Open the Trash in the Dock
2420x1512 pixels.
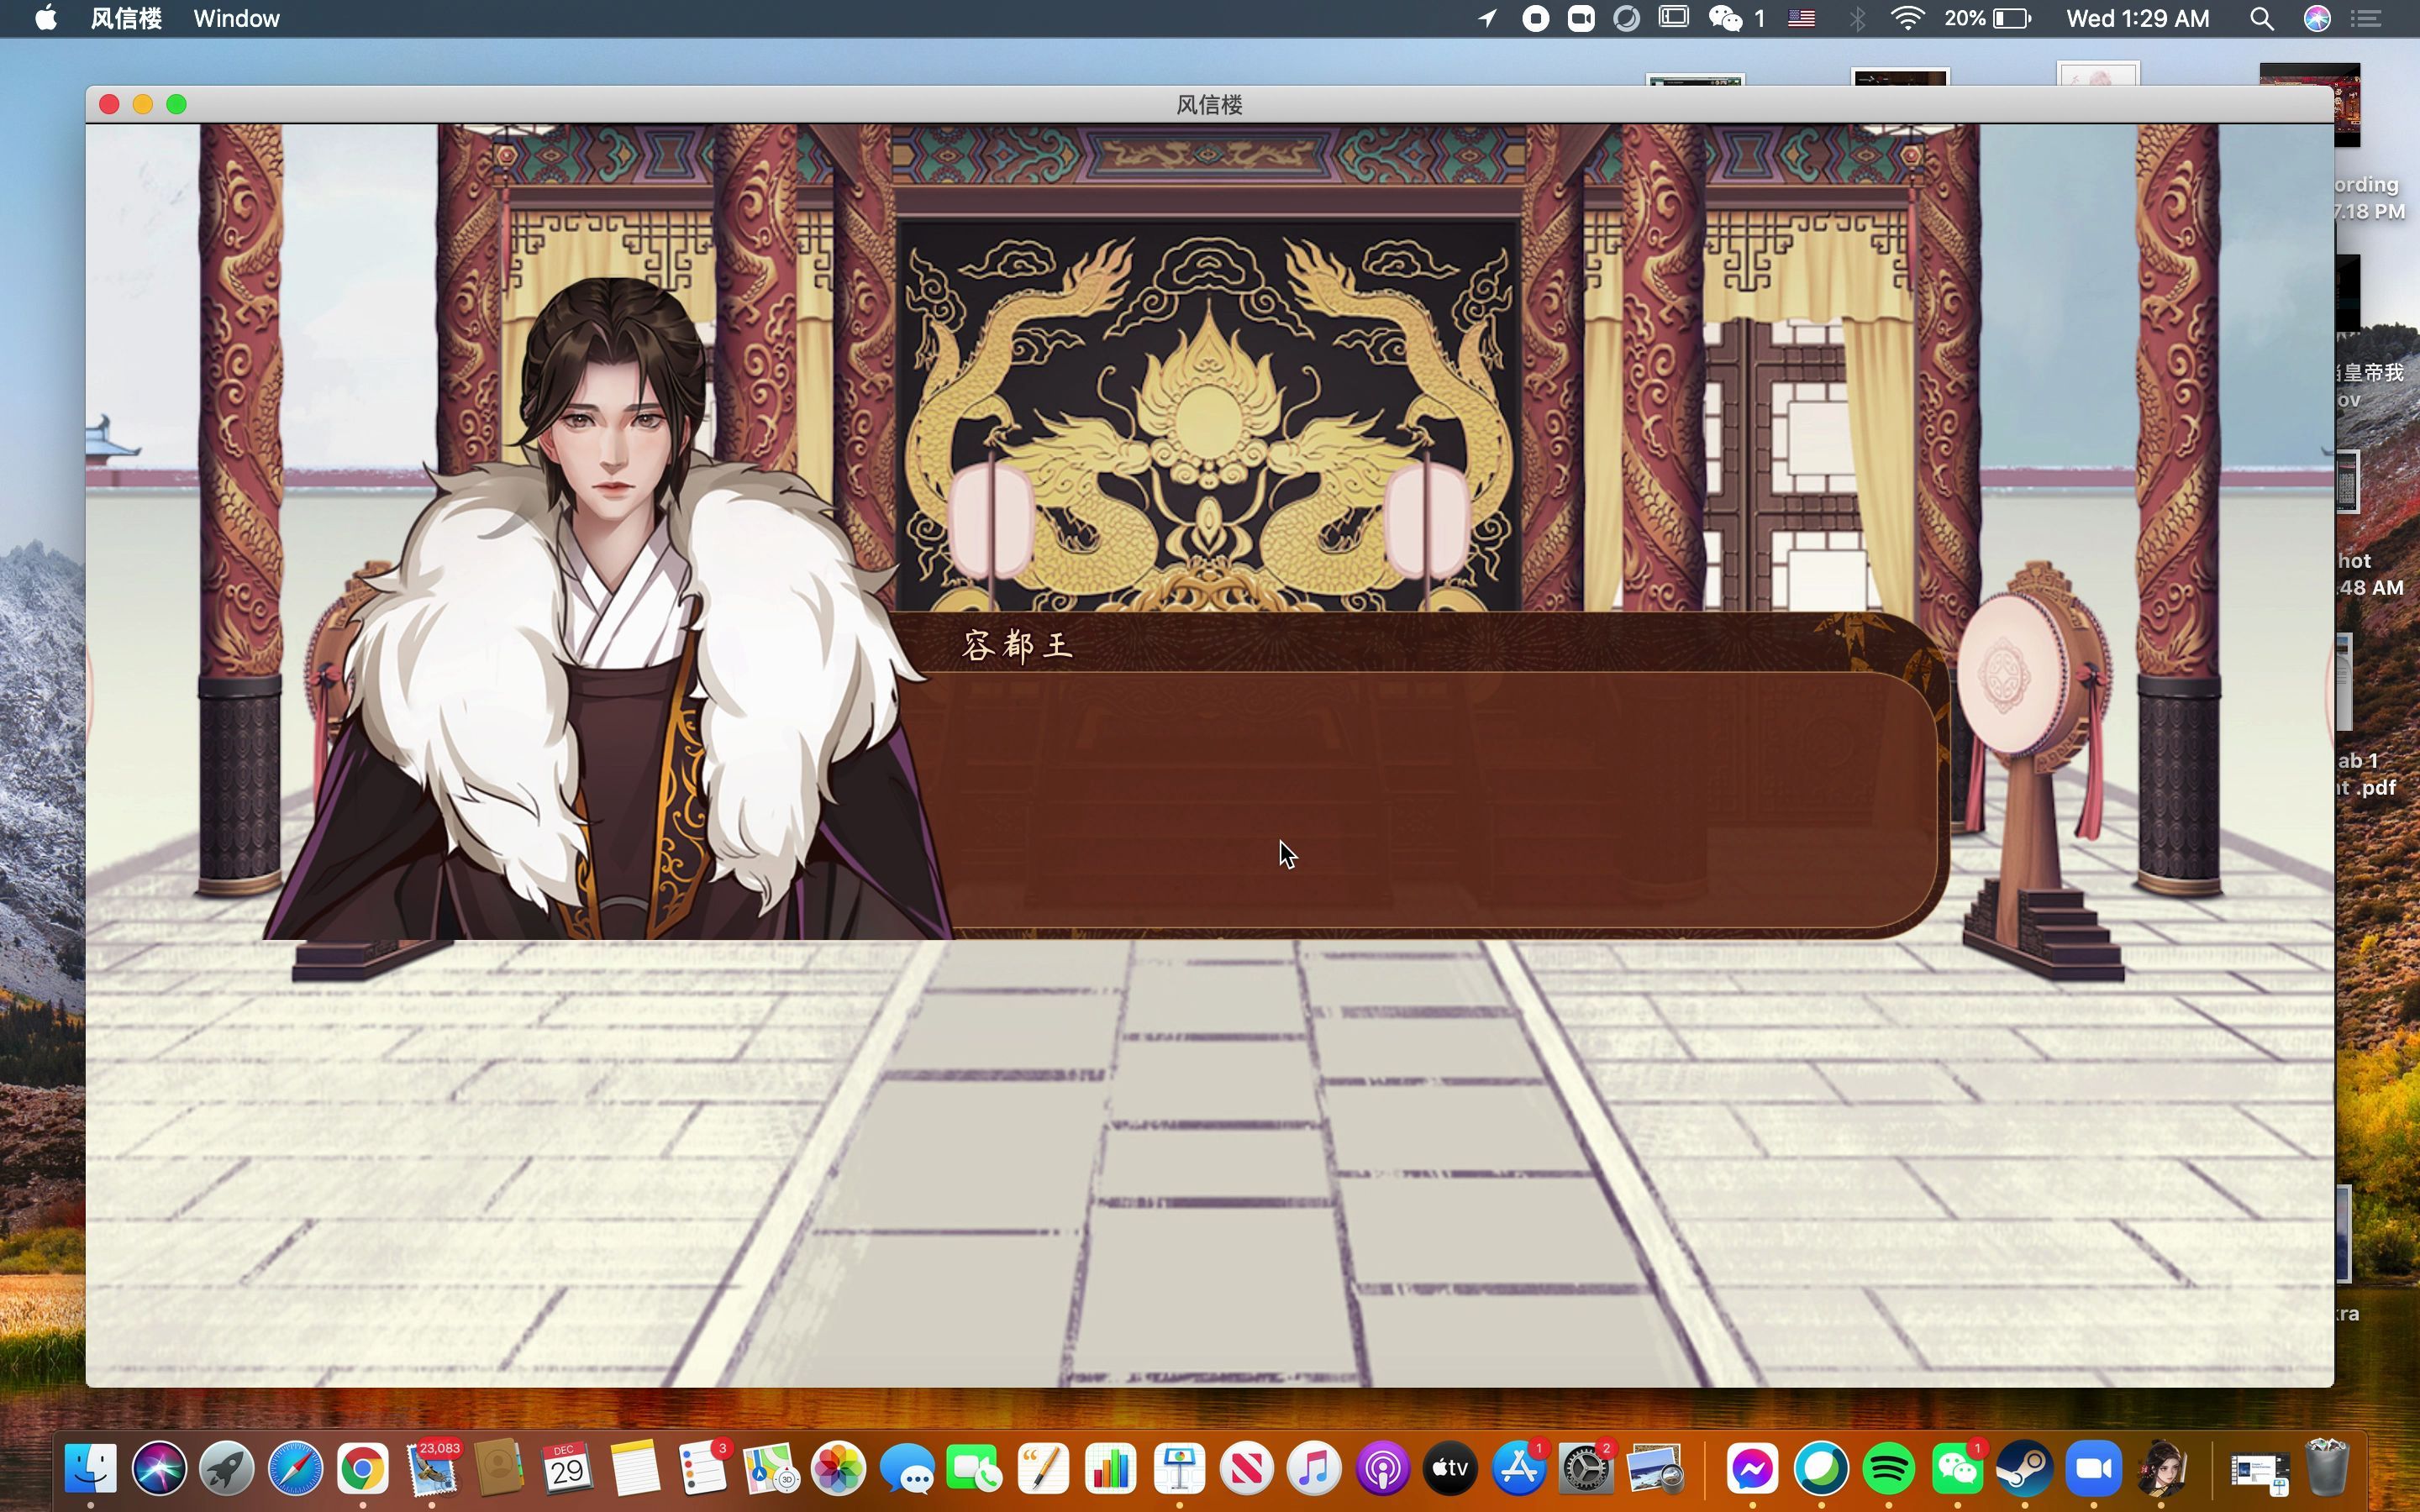[x=2327, y=1468]
